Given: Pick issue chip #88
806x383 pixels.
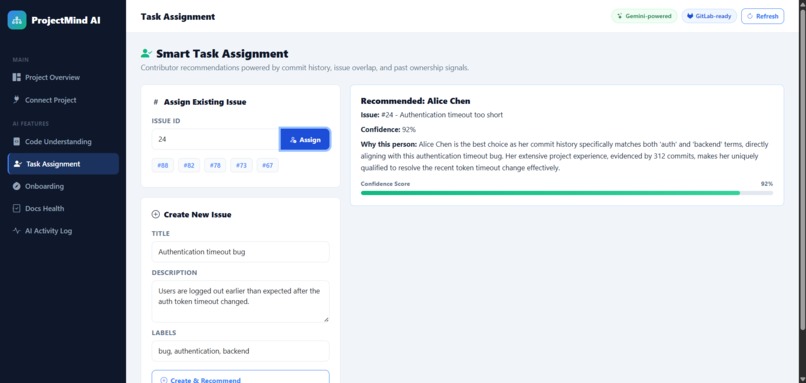Looking at the screenshot, I should click(163, 166).
